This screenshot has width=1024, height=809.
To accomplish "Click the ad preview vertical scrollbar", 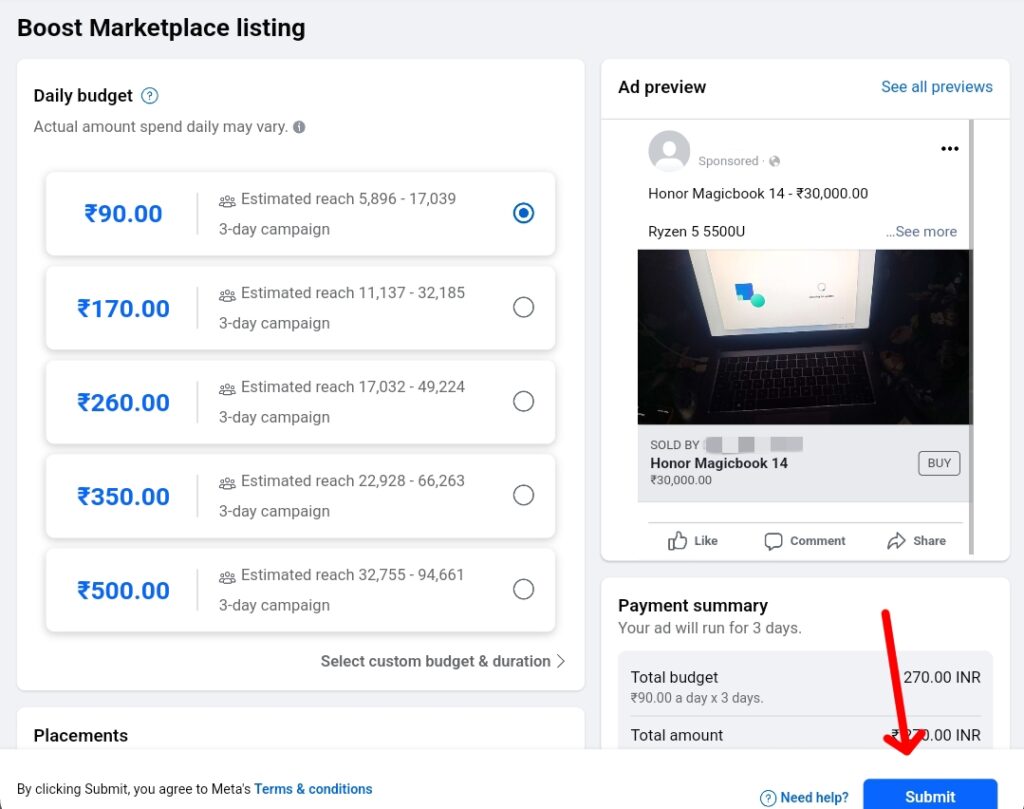I will click(971, 337).
